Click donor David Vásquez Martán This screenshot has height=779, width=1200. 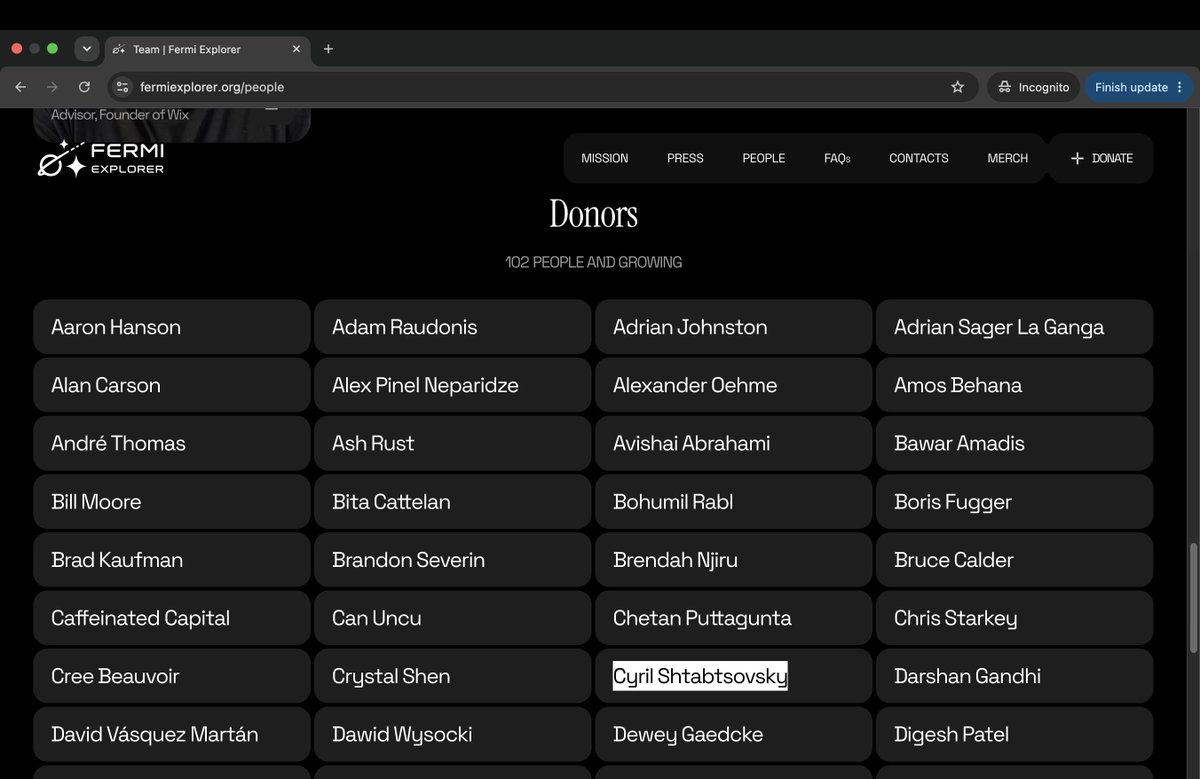(x=172, y=734)
